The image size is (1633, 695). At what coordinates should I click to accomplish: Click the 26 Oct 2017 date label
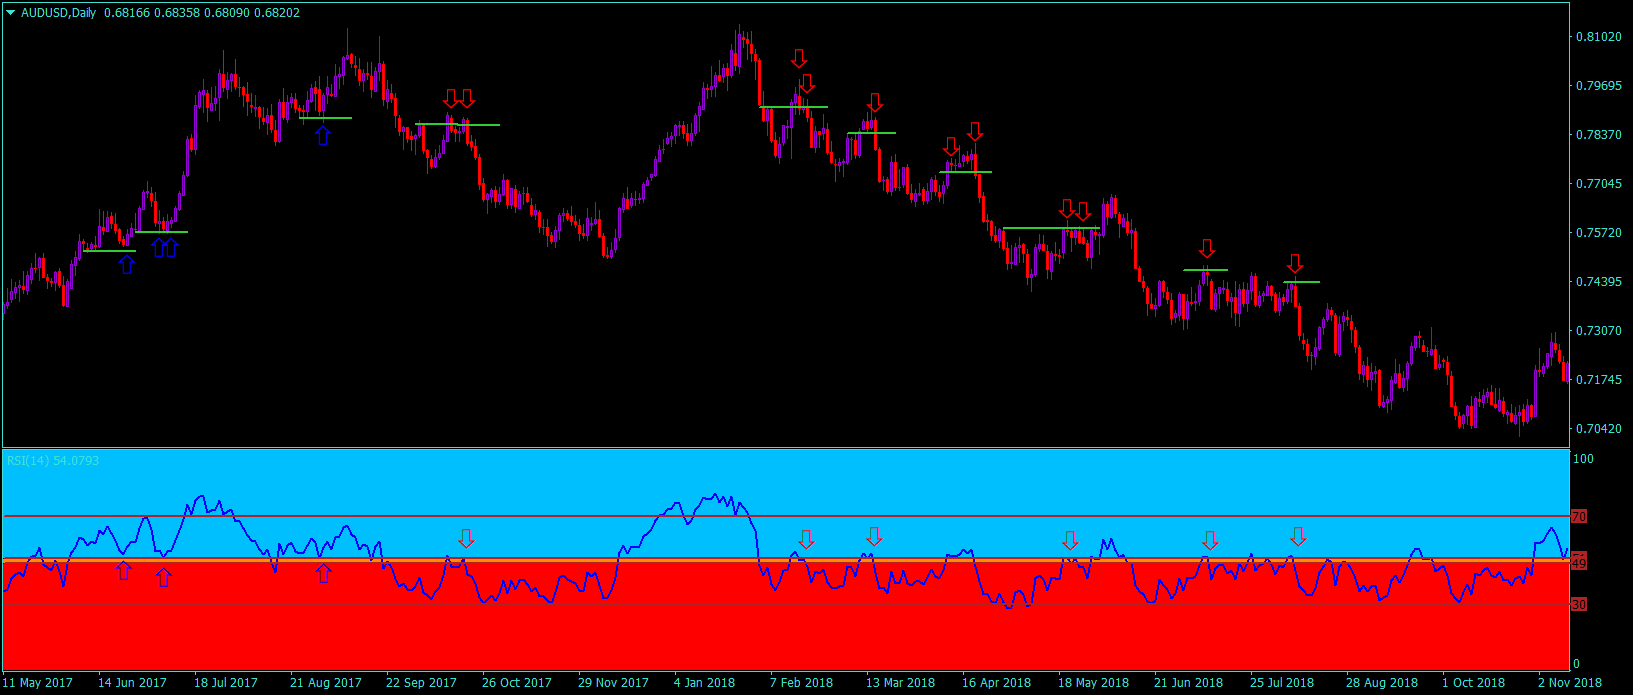pyautogui.click(x=517, y=683)
